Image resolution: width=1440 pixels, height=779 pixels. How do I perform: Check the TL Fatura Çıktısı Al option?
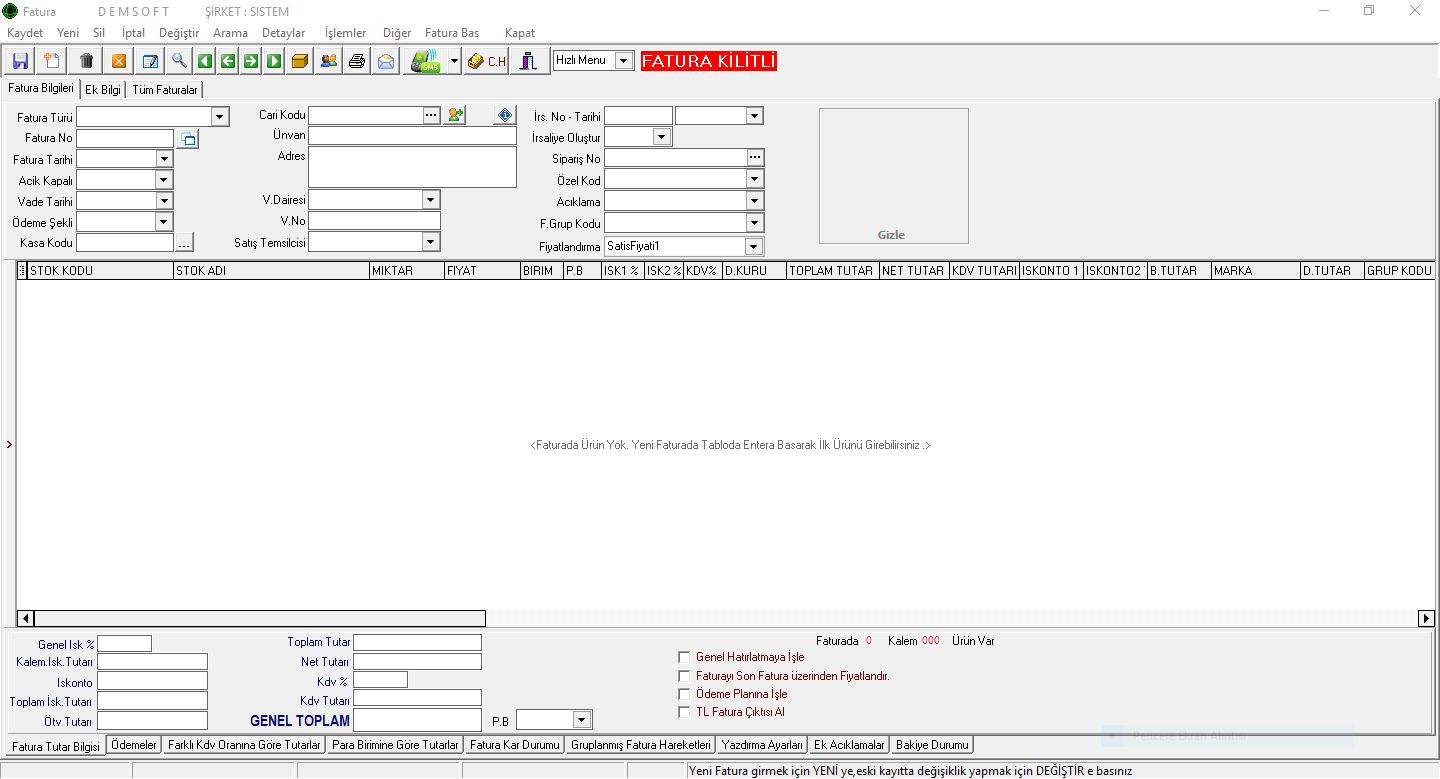pos(684,712)
